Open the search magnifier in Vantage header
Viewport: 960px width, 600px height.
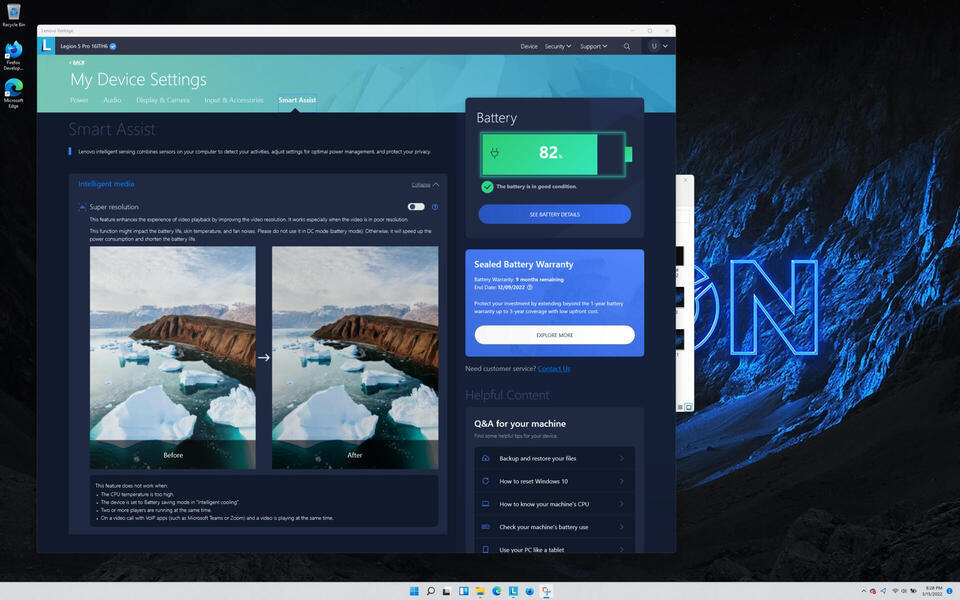pos(626,47)
